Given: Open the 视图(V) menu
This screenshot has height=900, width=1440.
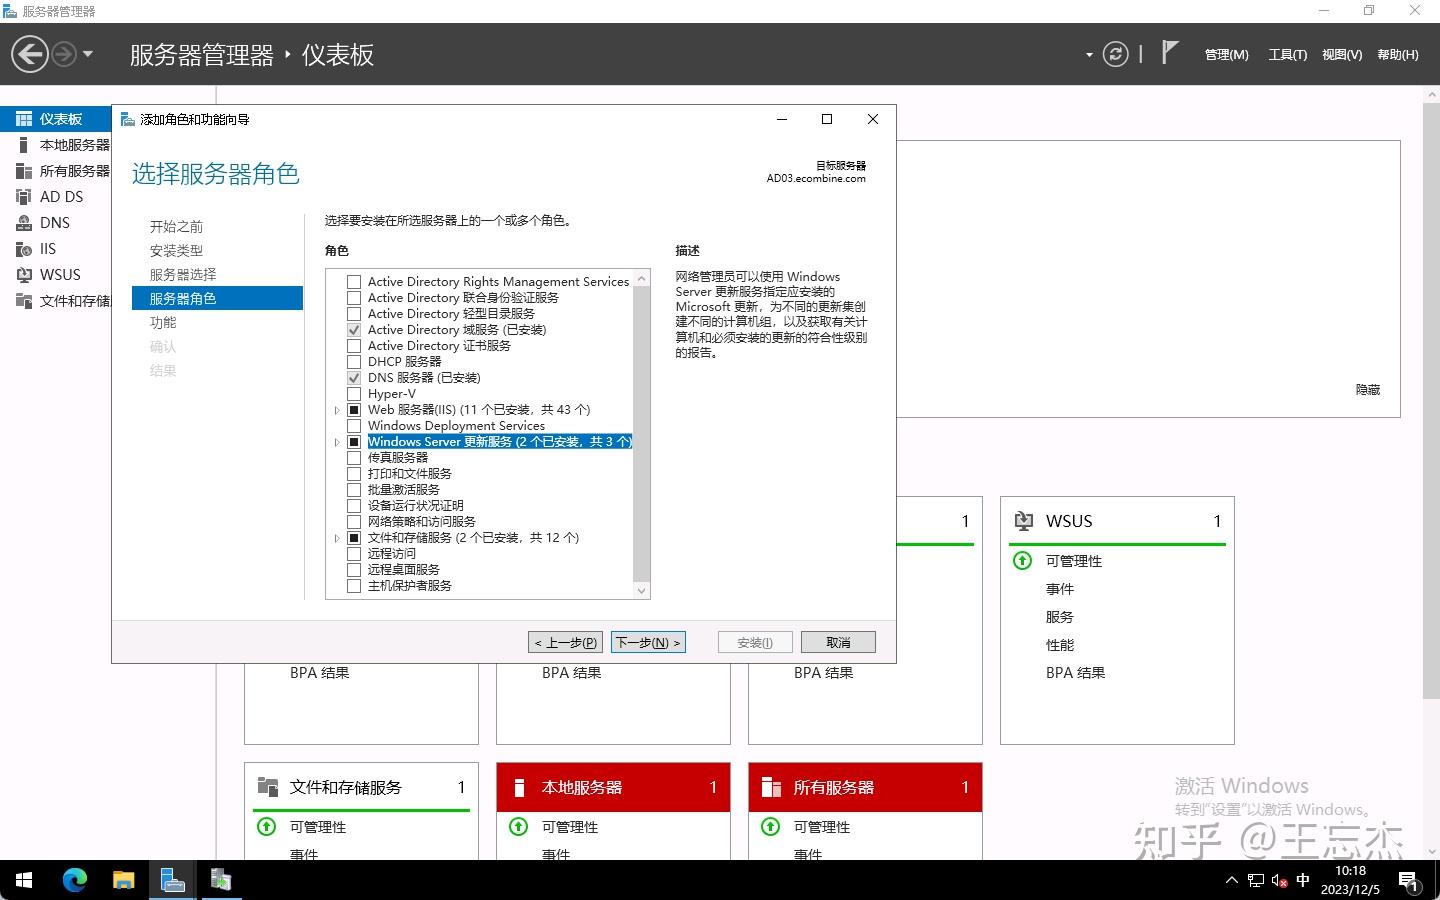Looking at the screenshot, I should pos(1342,55).
